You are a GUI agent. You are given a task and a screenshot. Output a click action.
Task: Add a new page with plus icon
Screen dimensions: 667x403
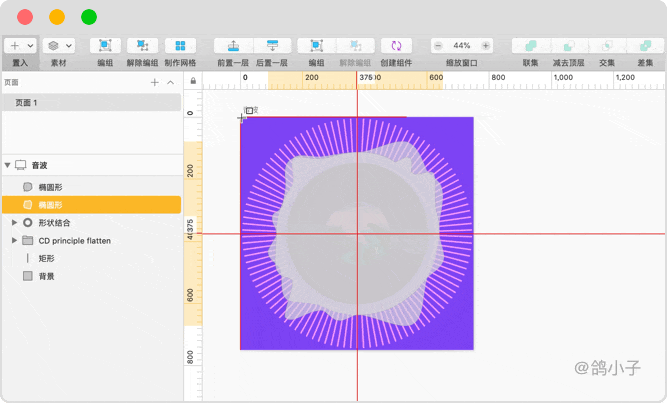coord(155,82)
